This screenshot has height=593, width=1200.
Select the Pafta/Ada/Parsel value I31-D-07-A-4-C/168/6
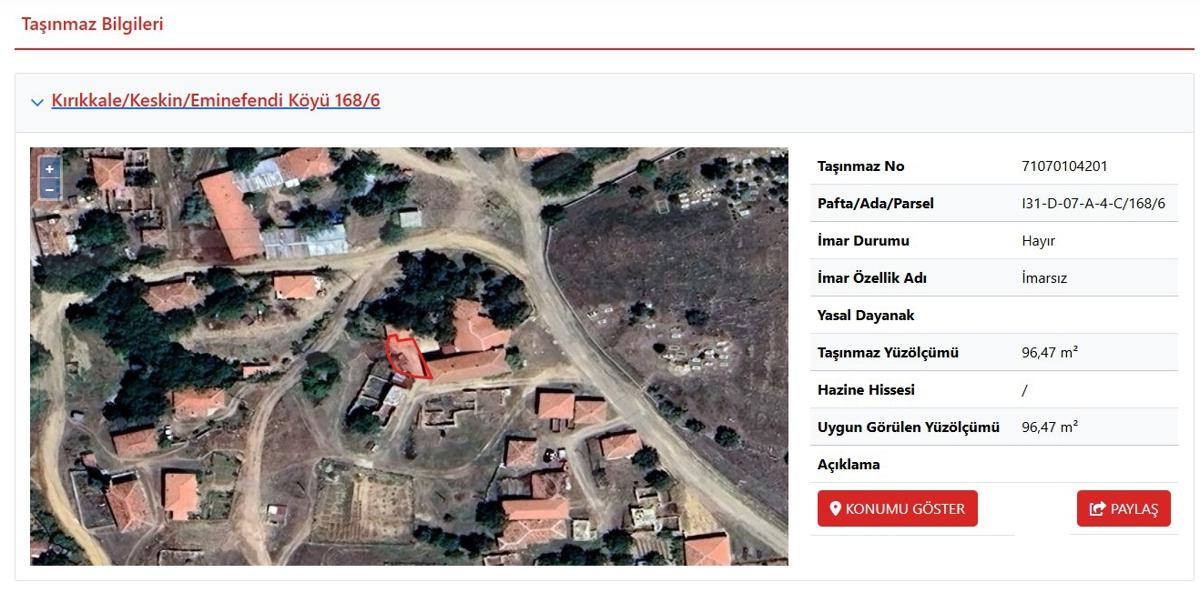(1093, 203)
